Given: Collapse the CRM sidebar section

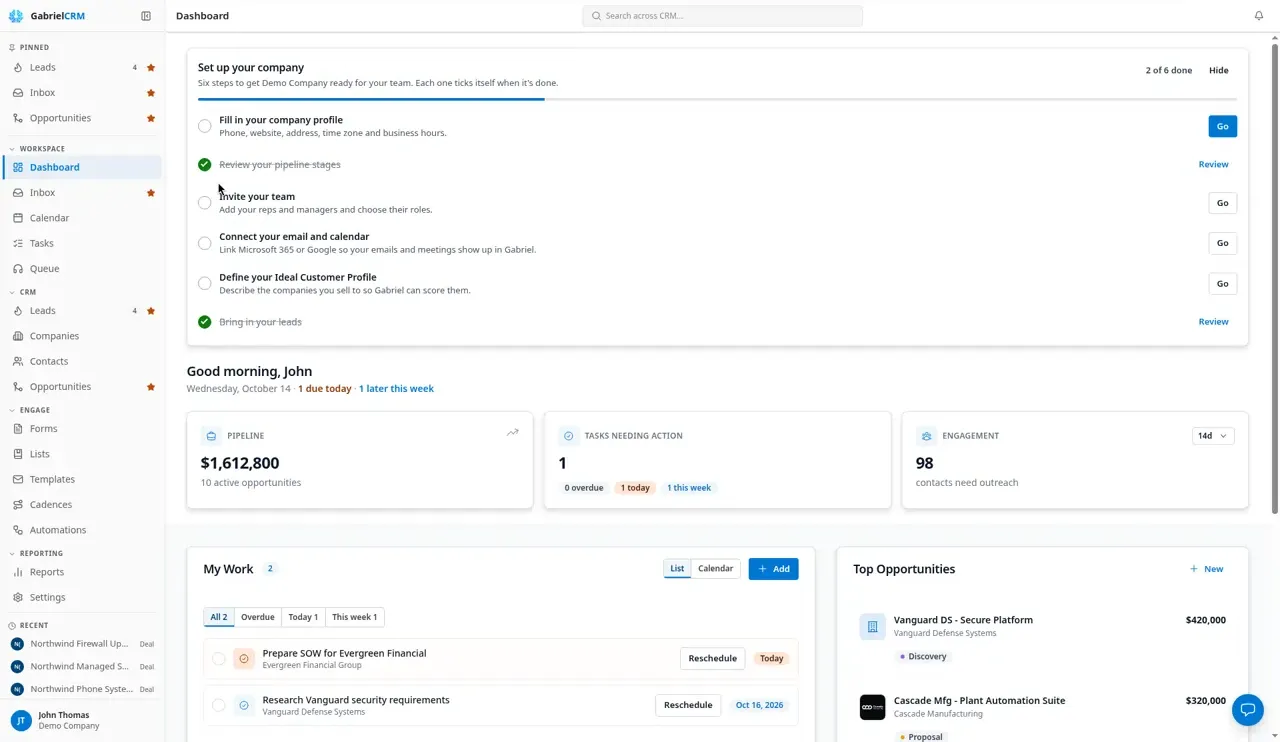Looking at the screenshot, I should [x=23, y=292].
